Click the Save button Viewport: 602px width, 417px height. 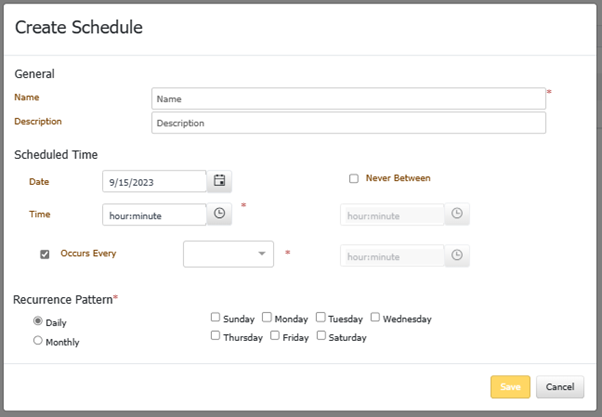coord(510,387)
